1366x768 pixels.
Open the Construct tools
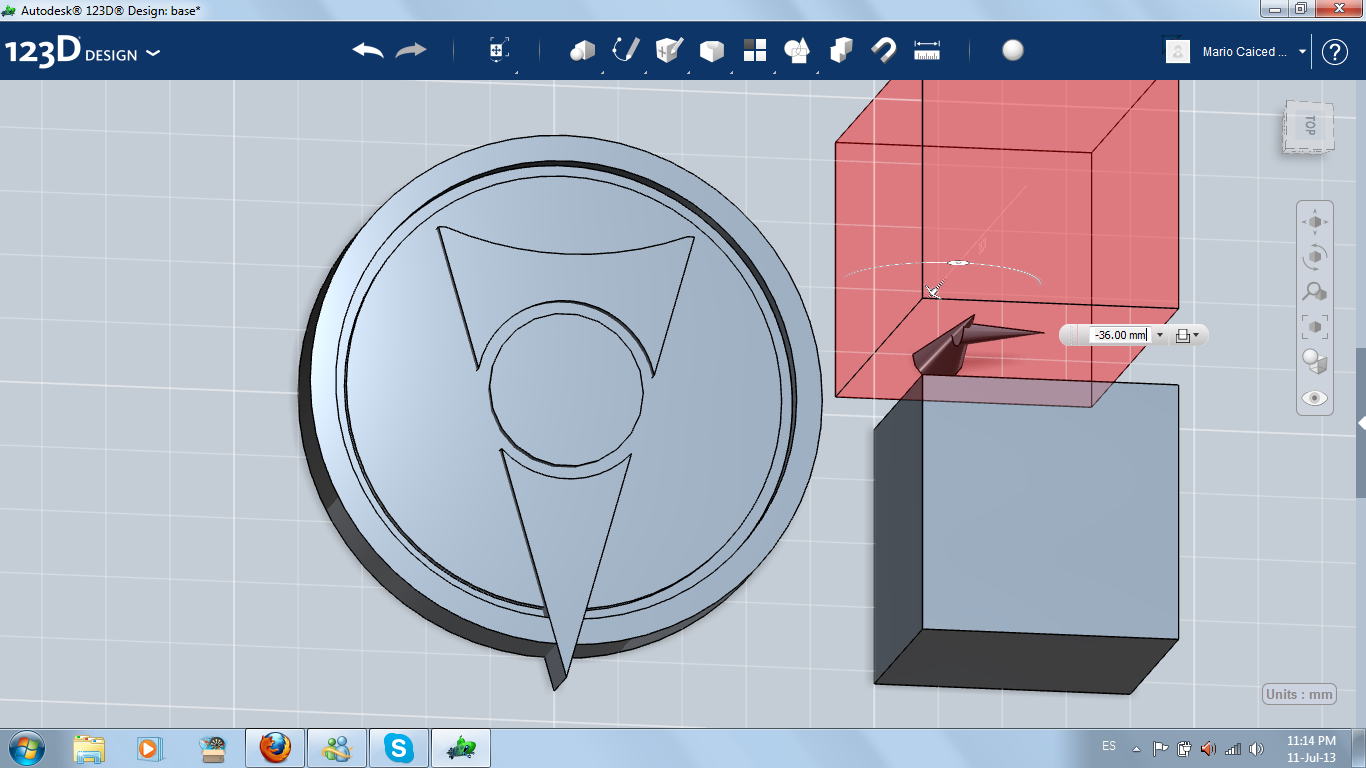[668, 50]
